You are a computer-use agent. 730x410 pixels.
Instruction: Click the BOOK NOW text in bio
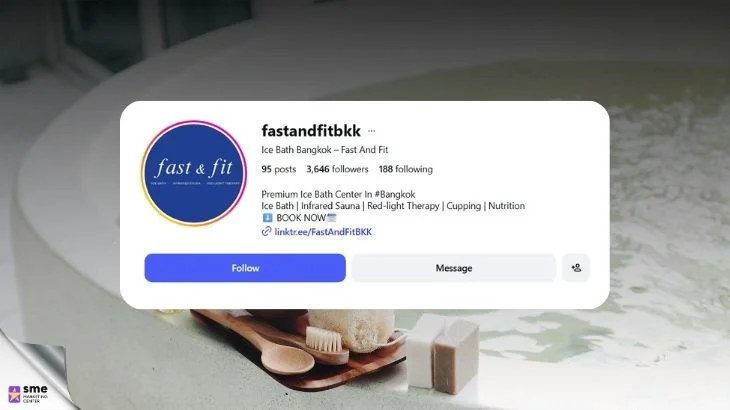[301, 218]
